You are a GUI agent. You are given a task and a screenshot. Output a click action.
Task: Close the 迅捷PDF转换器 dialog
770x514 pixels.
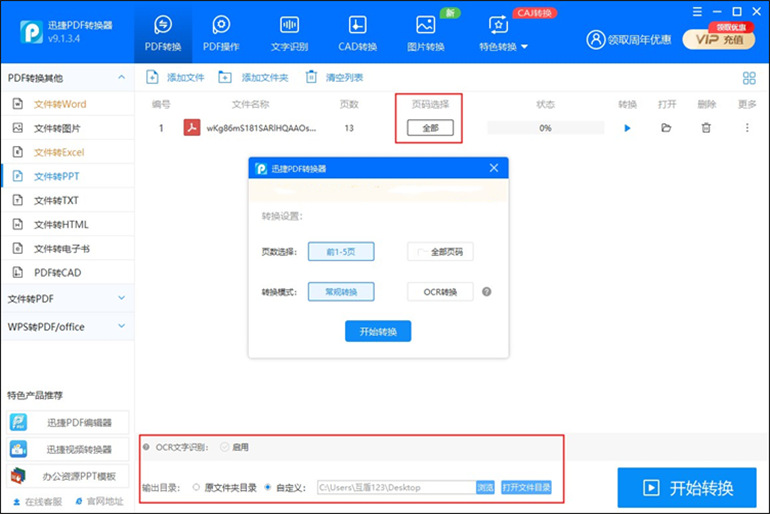pos(494,168)
